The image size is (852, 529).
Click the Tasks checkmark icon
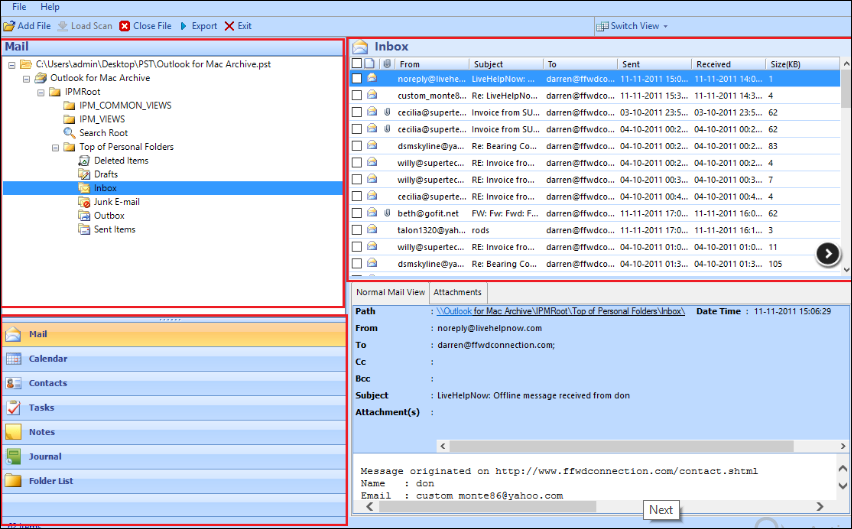13,408
